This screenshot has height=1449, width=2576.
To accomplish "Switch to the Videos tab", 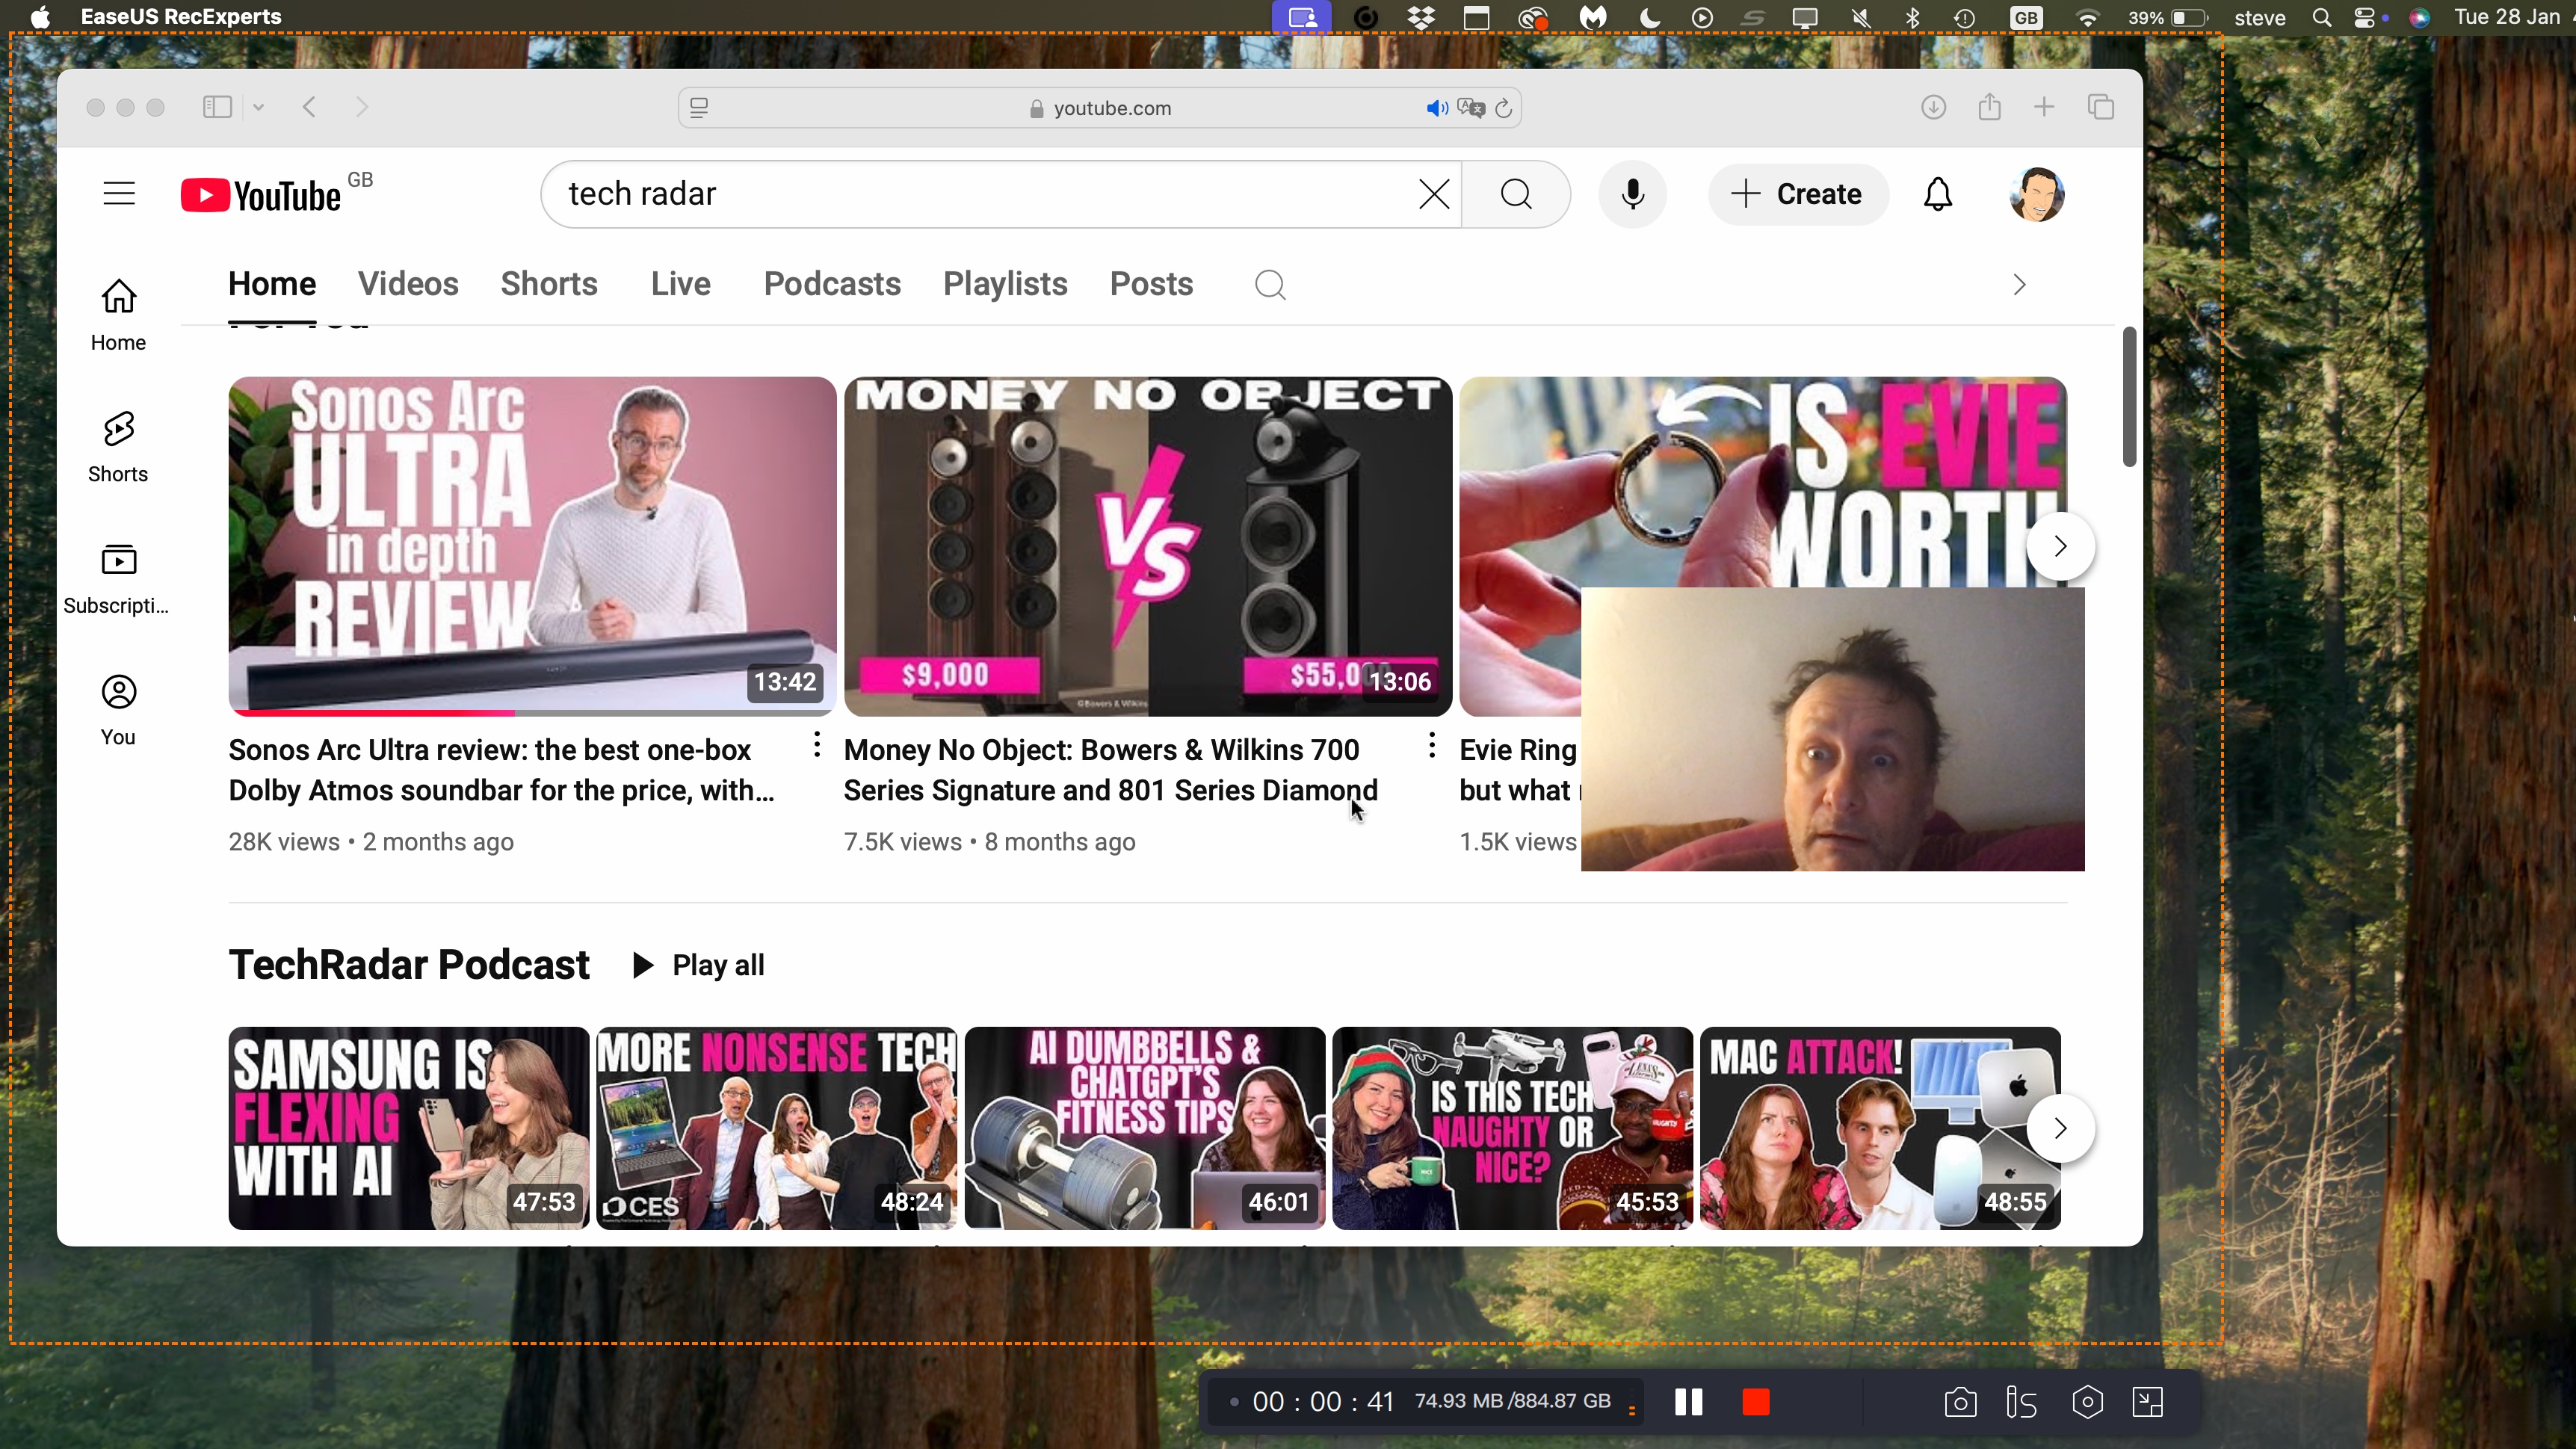I will pos(408,284).
